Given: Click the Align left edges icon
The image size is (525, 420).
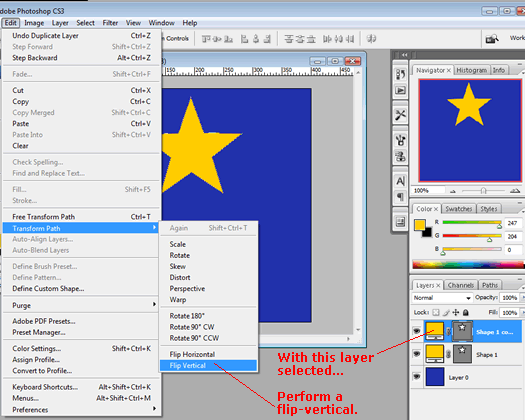Looking at the screenshot, I should pyautogui.click(x=244, y=39).
